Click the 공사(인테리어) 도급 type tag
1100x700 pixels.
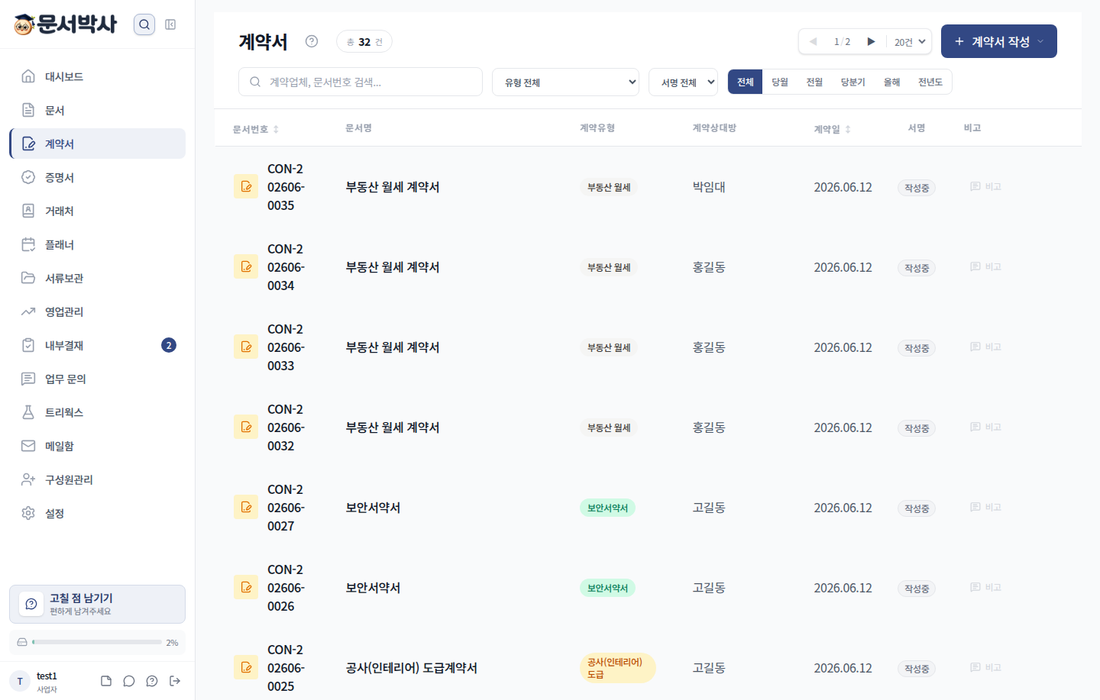pos(617,668)
